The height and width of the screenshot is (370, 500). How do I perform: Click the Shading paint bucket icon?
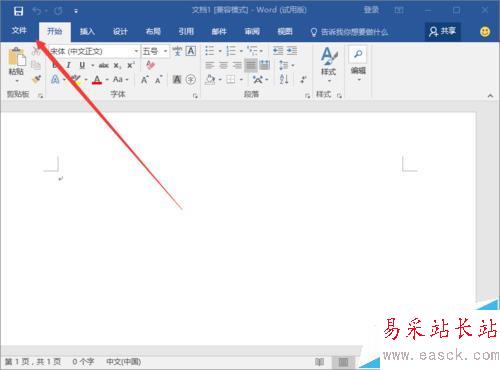tap(210, 79)
